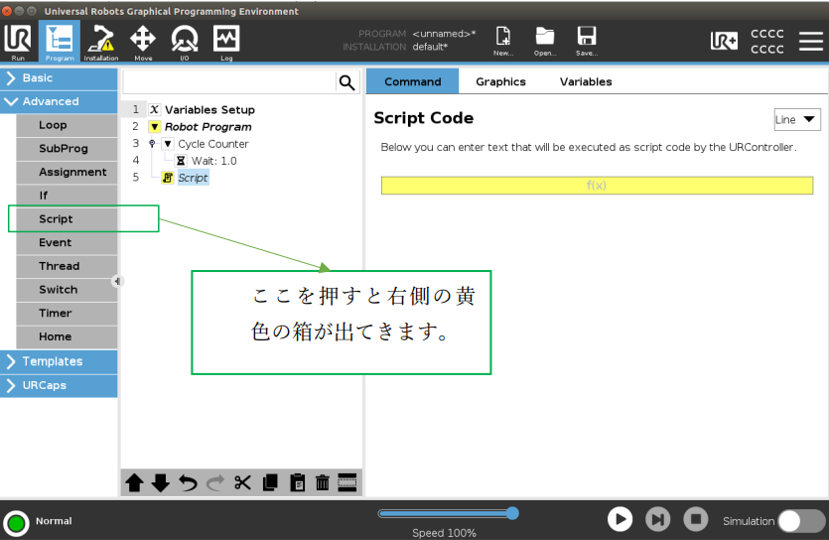
Task: Copy the selected program node
Action: 270,482
